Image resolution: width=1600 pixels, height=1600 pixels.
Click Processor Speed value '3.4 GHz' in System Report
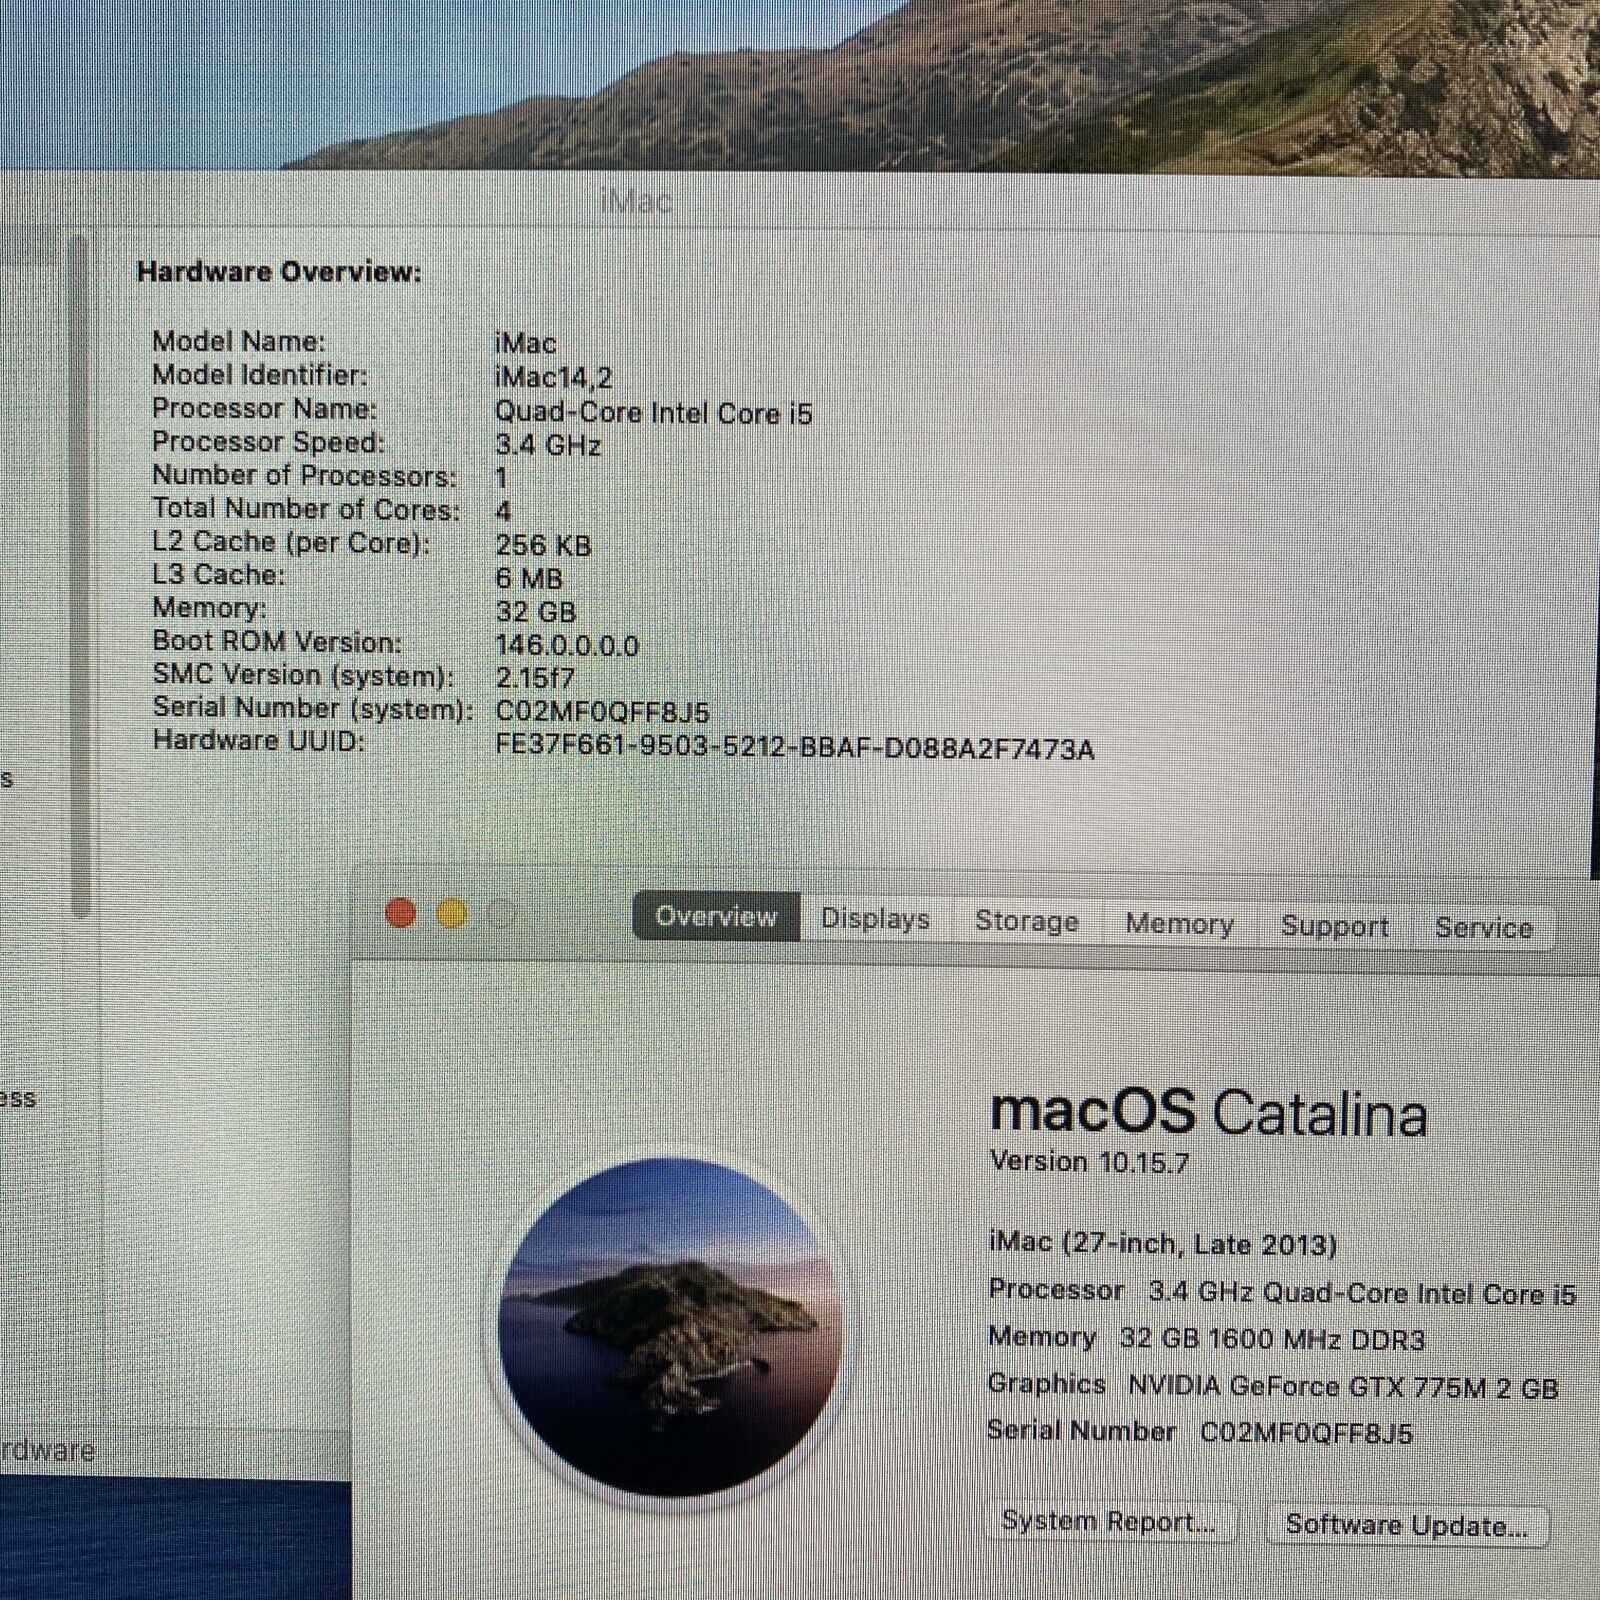[x=548, y=445]
